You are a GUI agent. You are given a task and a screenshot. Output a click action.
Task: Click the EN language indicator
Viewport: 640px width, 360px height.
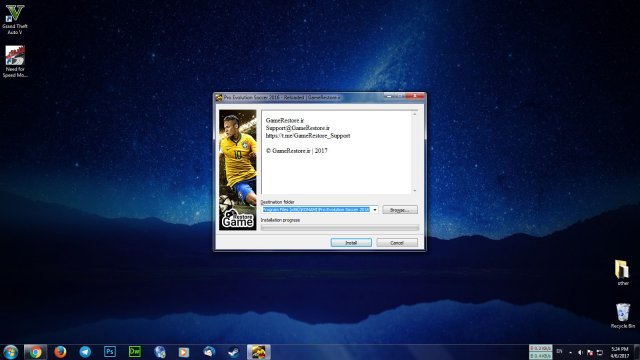point(560,351)
